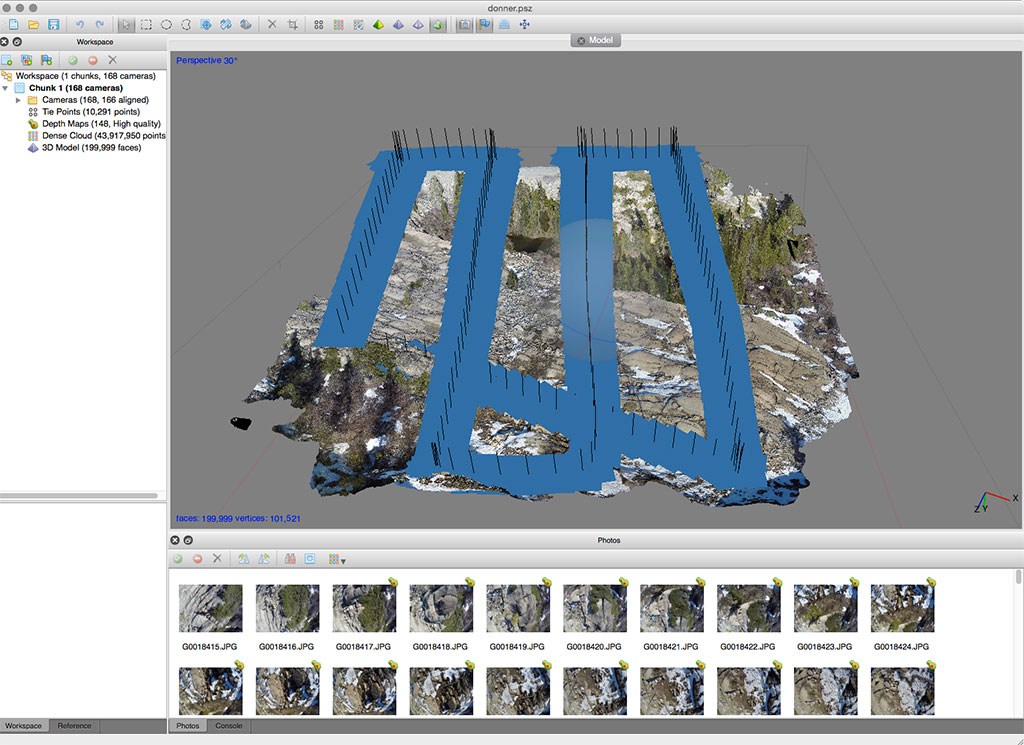Toggle the Show Markers flag button
1024x745 pixels.
(x=485, y=24)
